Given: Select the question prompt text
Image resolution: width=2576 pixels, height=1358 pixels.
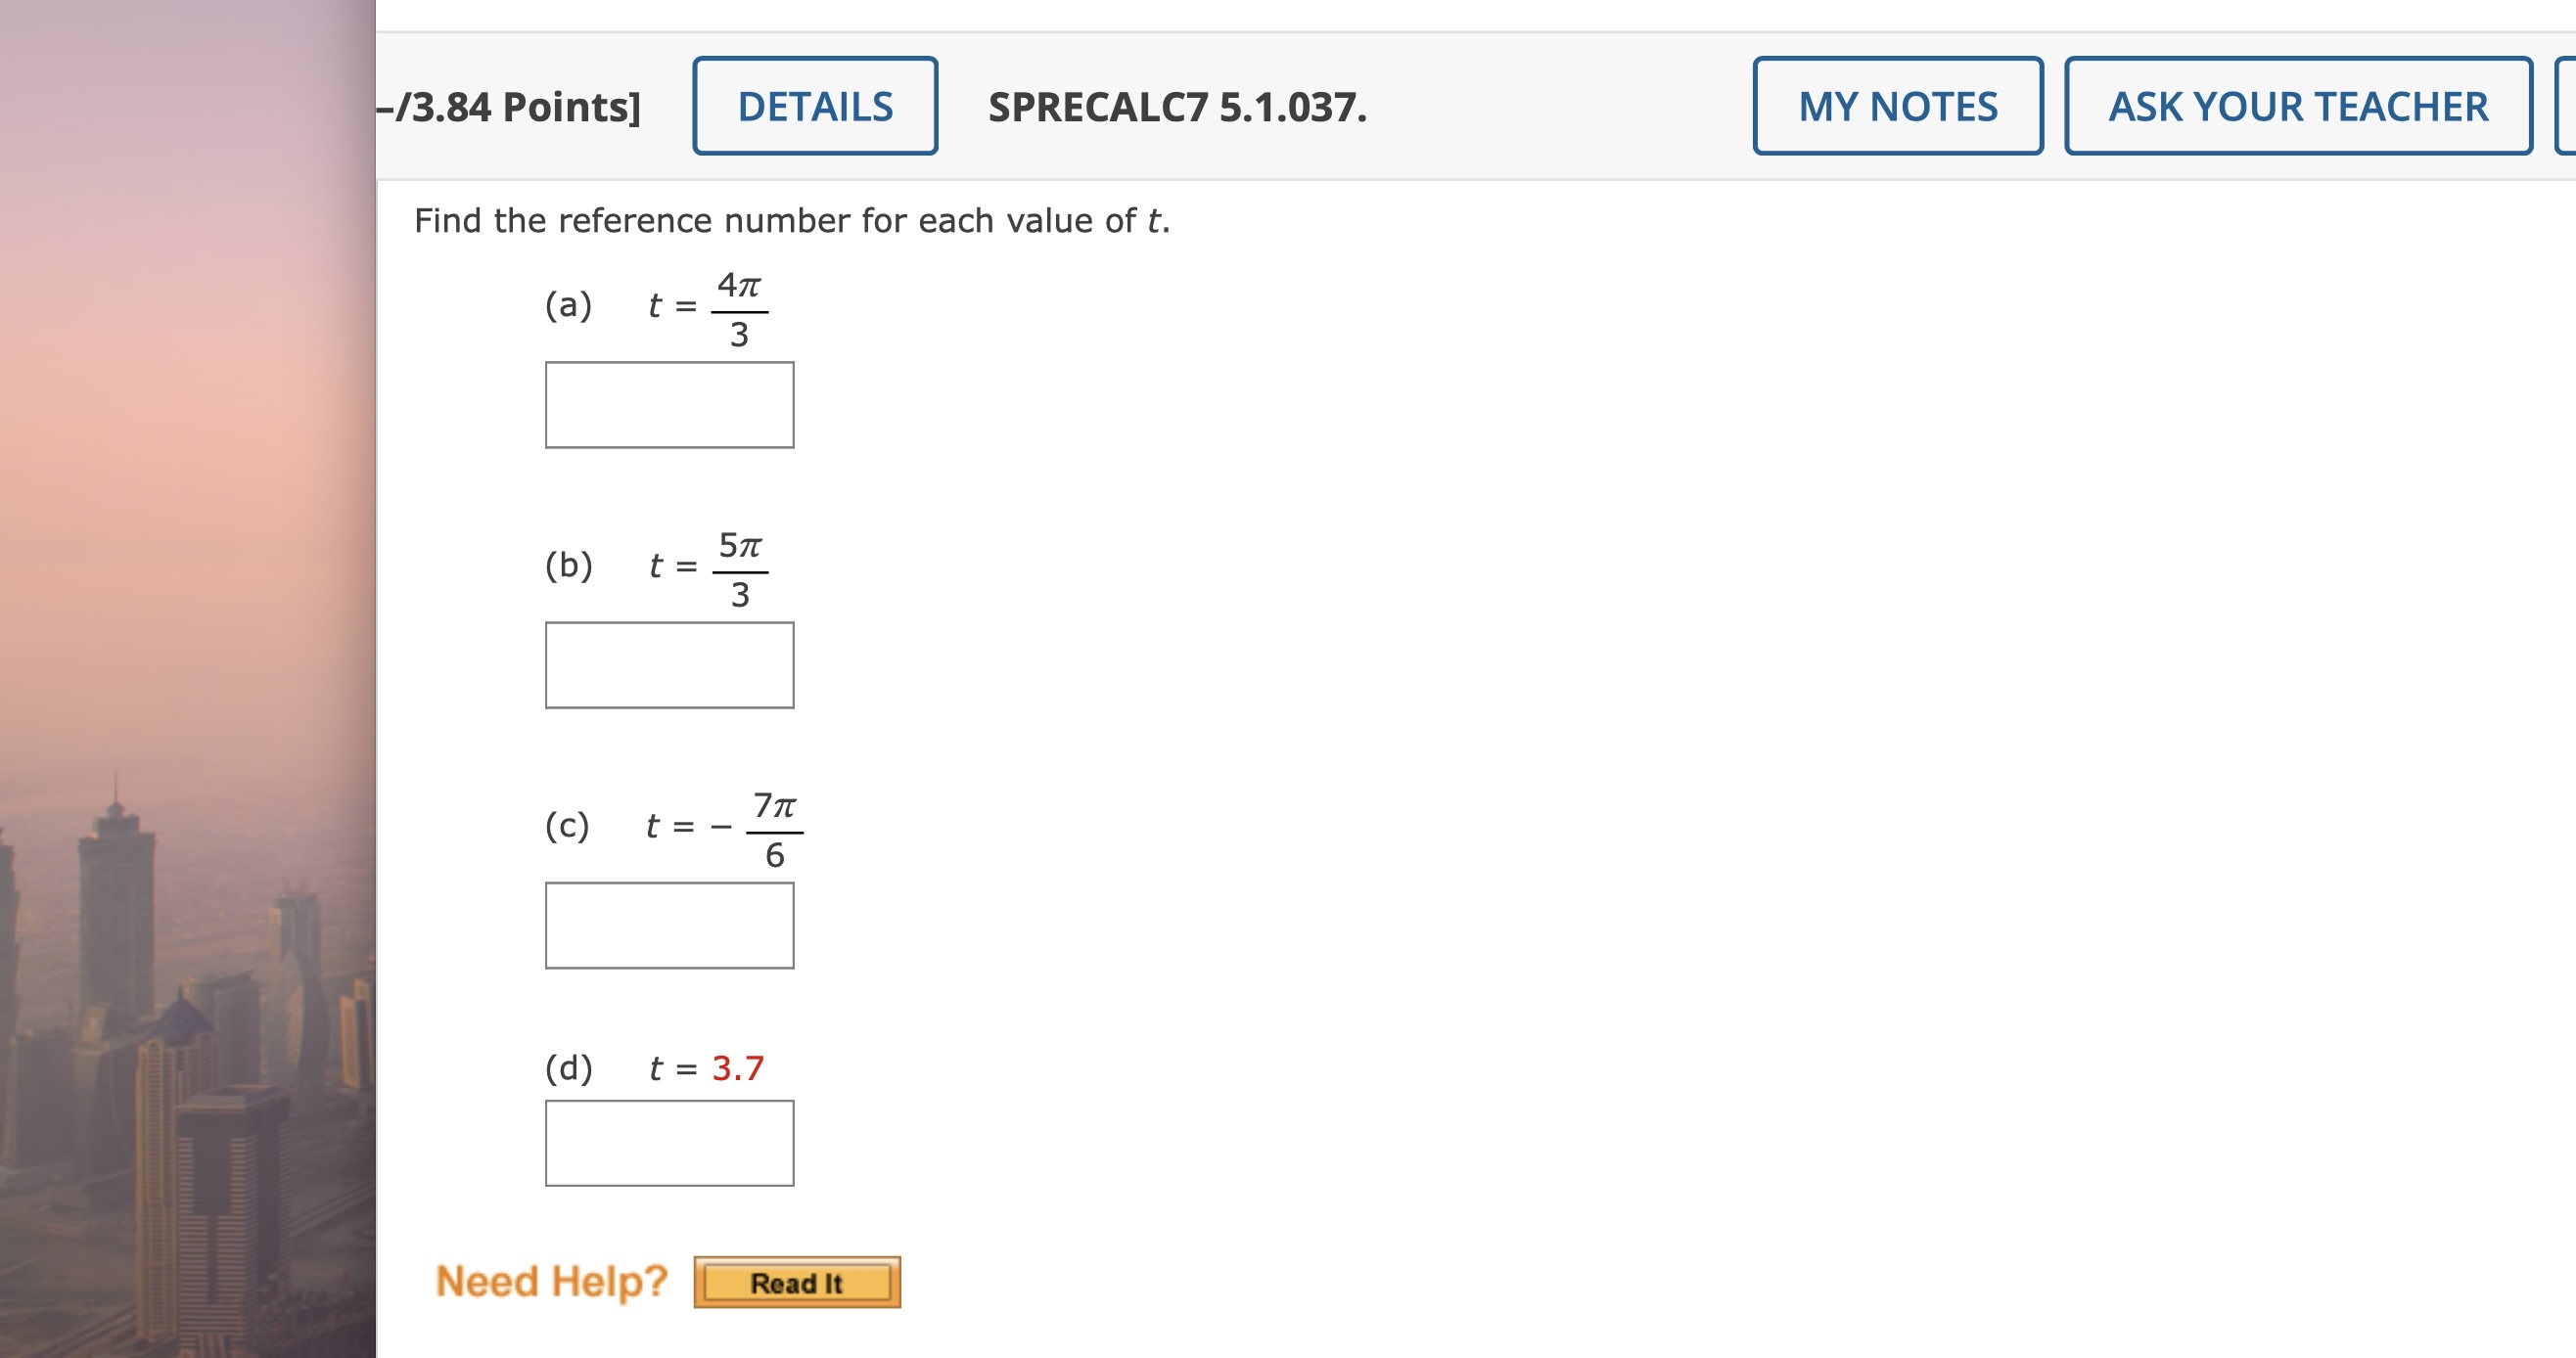Looking at the screenshot, I should pos(791,219).
